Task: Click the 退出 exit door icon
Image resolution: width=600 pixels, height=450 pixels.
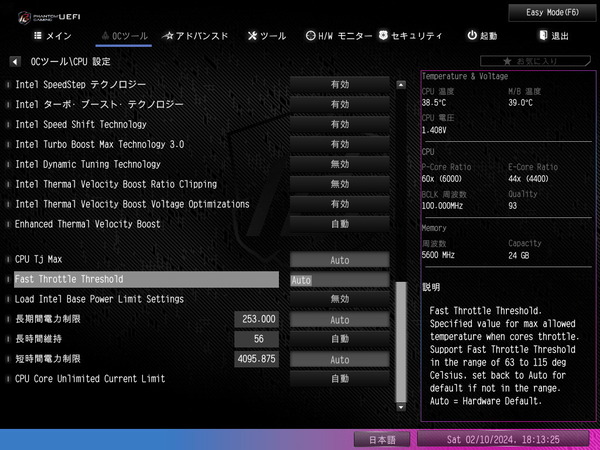Action: tap(543, 36)
